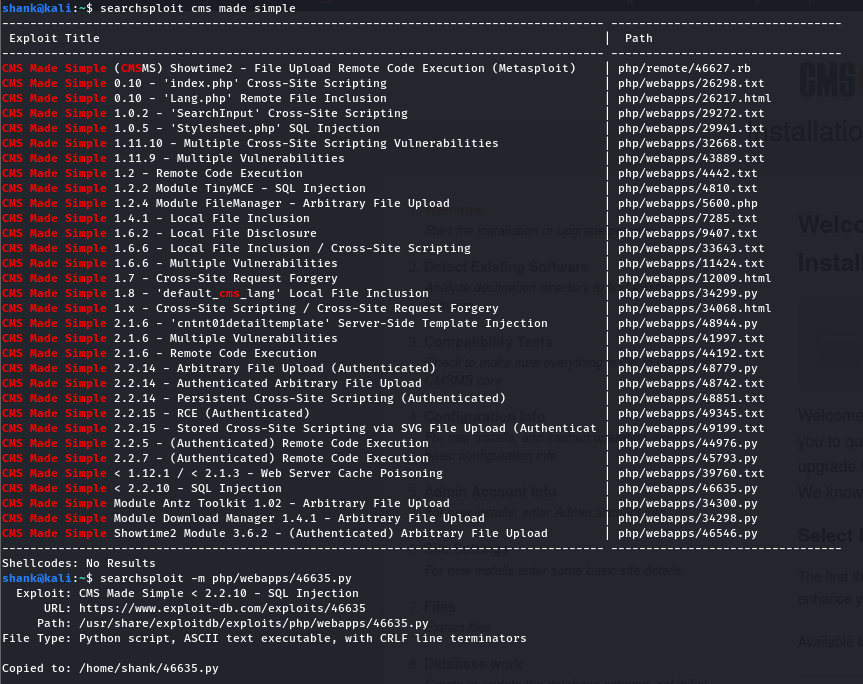The image size is (863, 684).
Task: Click the path php/webapps/49199.txt
Action: 691,428
